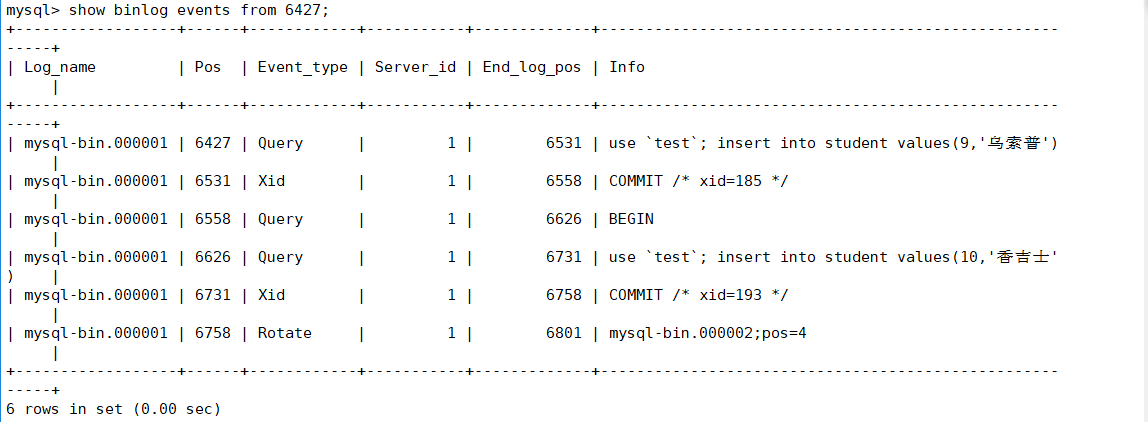
Task: Select the 'COMMIT /* xid=193 */' info text
Action: 699,295
